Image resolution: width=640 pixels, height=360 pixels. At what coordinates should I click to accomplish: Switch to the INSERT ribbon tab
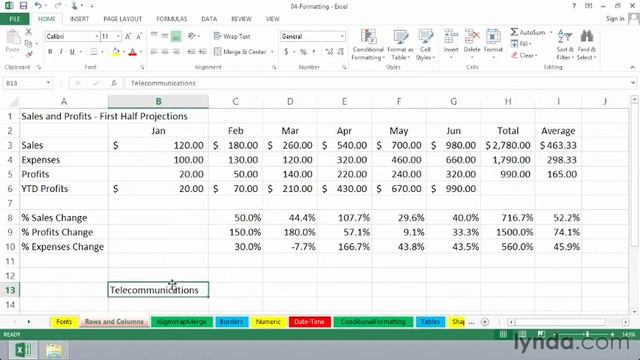tap(79, 19)
